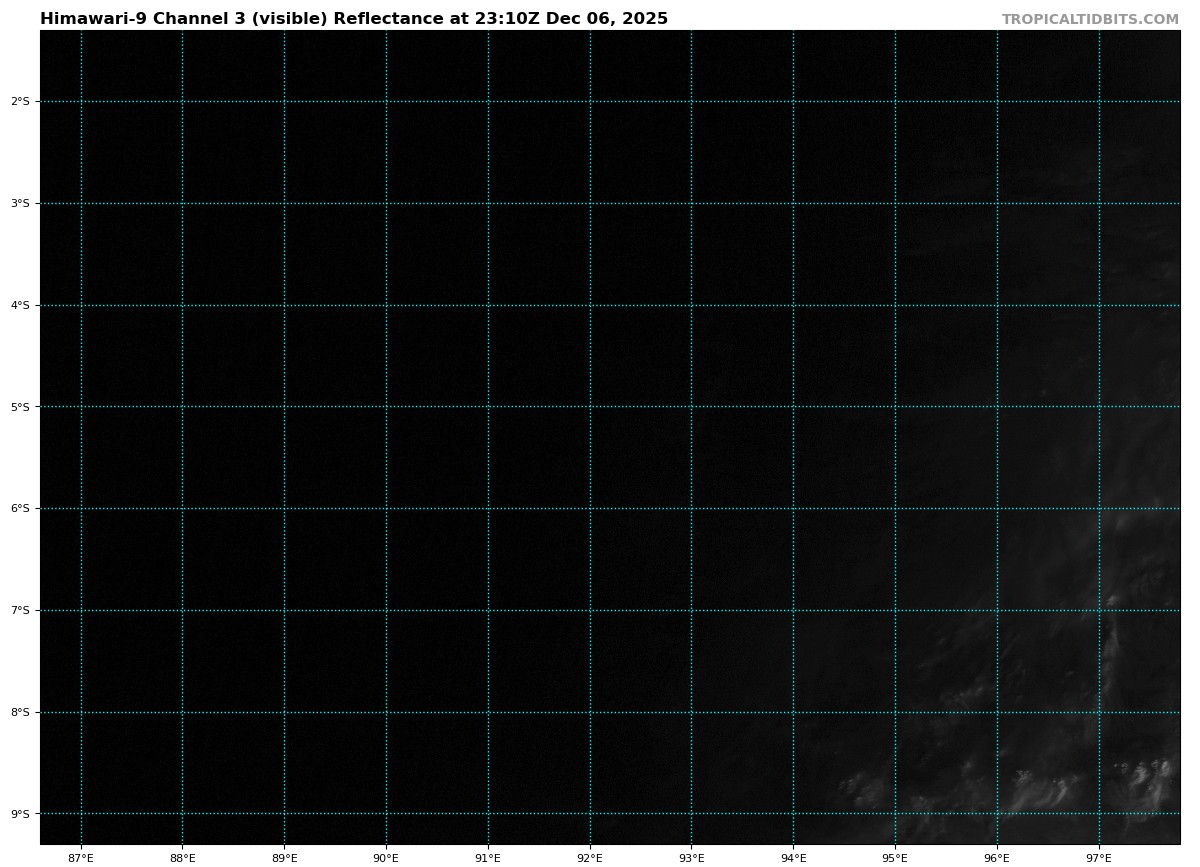Click the 92°E longitude axis label
This screenshot has height=867, width=1200.
coord(590,857)
